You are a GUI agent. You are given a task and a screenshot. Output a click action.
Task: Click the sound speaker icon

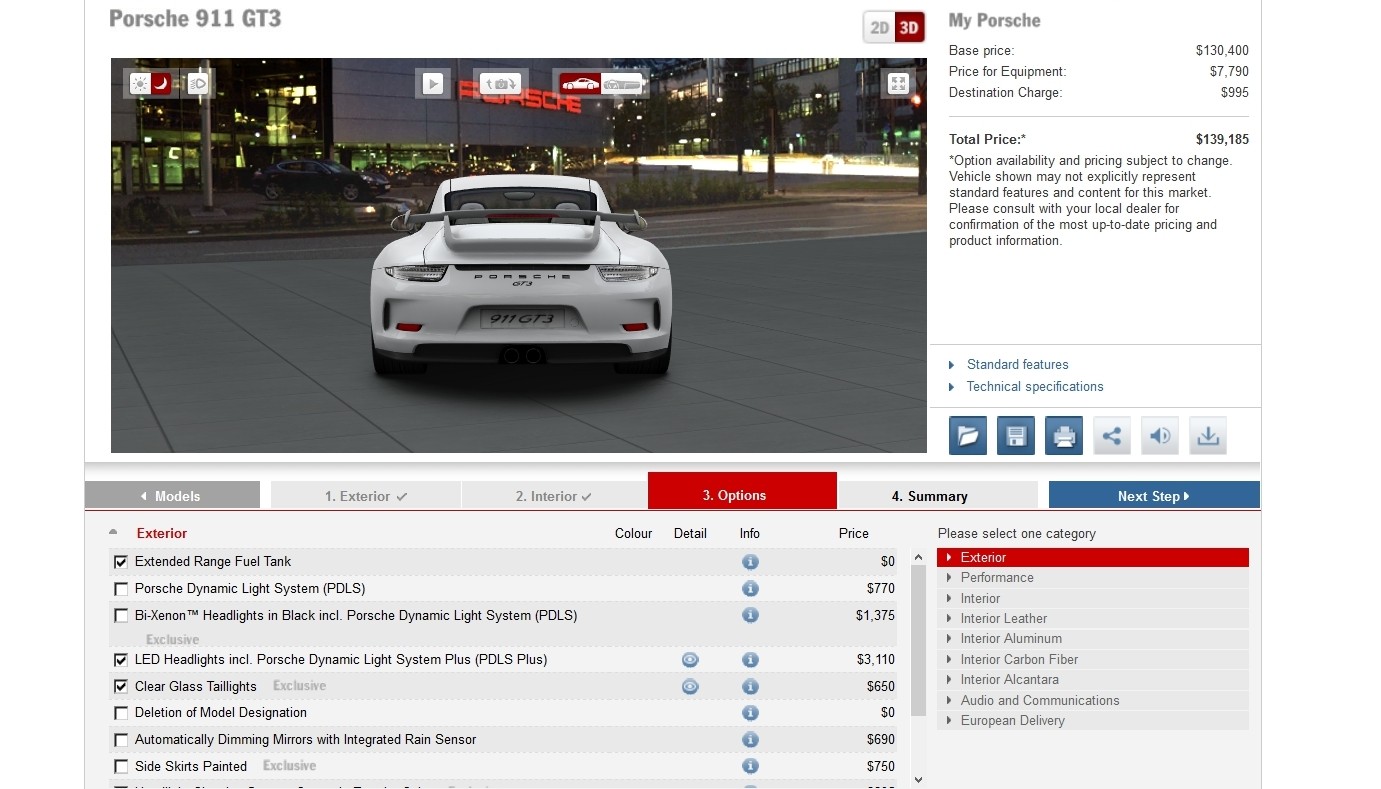click(x=1160, y=436)
